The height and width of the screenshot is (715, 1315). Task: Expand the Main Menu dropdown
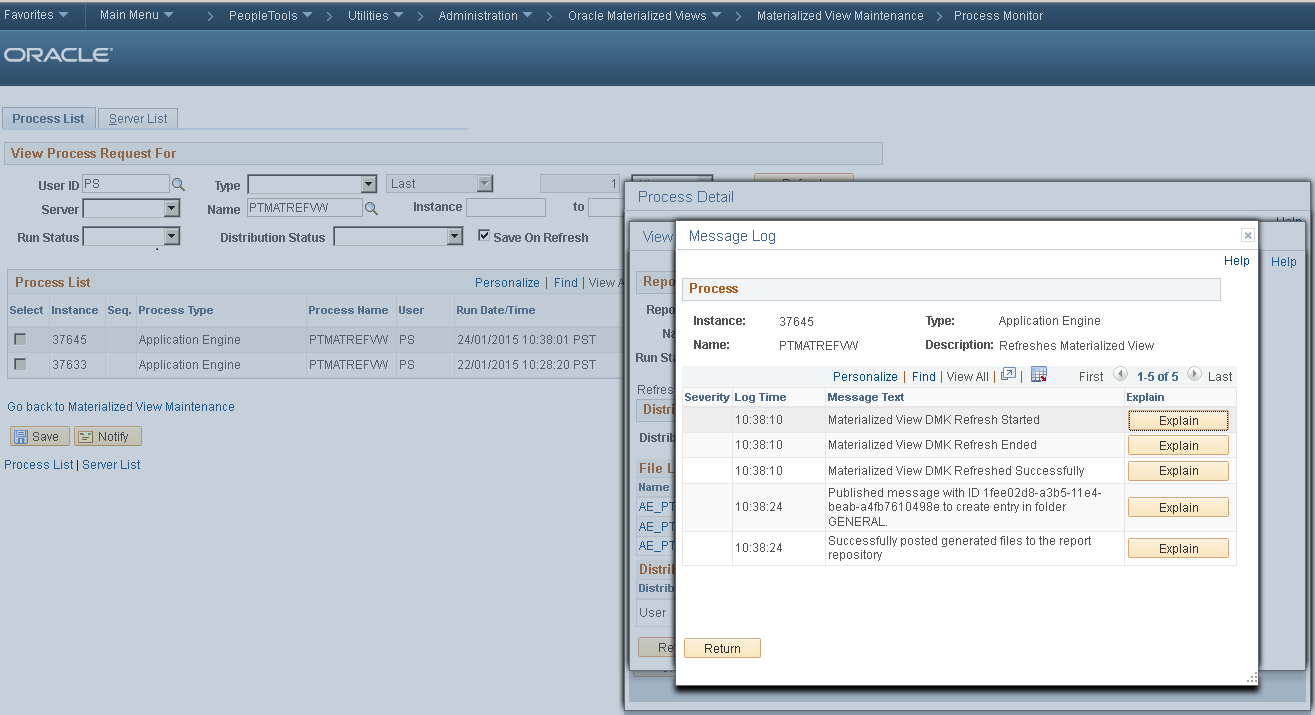coord(136,15)
